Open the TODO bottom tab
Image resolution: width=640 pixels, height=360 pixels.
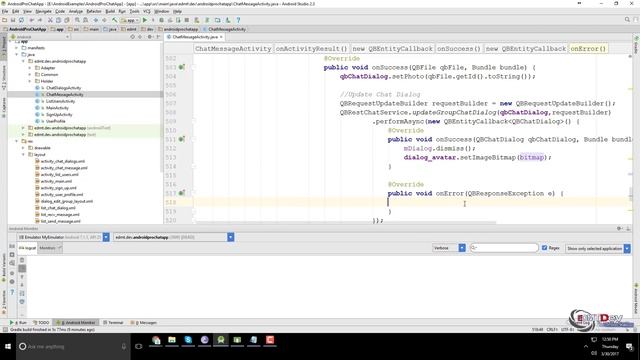pos(41,322)
